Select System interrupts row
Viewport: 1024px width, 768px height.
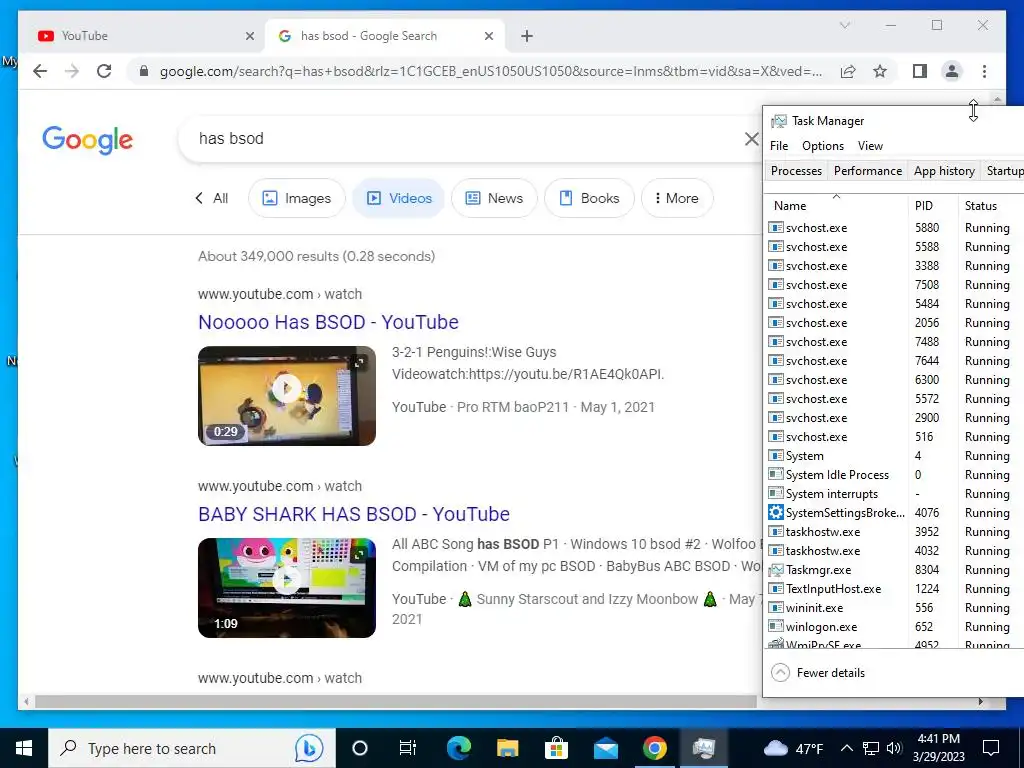pyautogui.click(x=895, y=494)
